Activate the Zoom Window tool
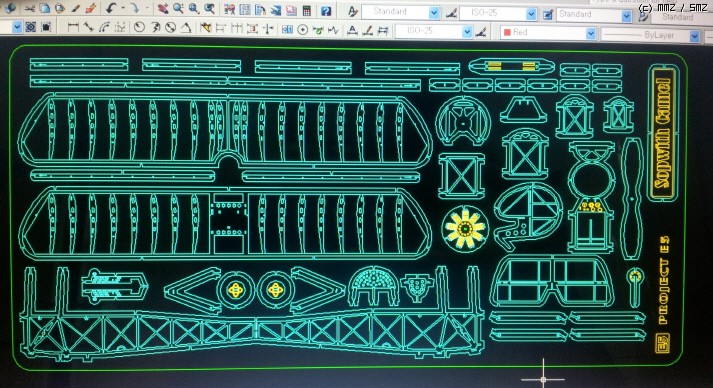Image resolution: width=713 pixels, height=388 pixels. tap(194, 8)
